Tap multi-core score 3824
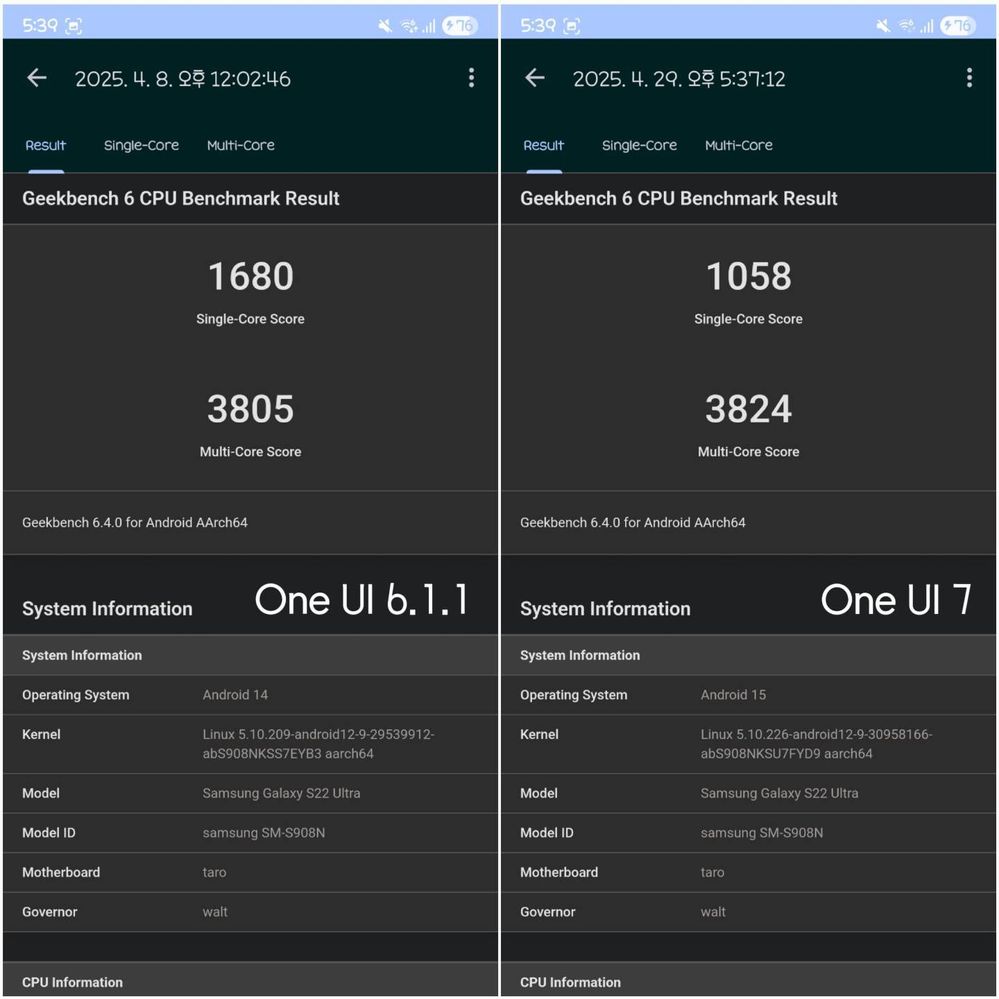The height and width of the screenshot is (999, 999). [x=749, y=409]
